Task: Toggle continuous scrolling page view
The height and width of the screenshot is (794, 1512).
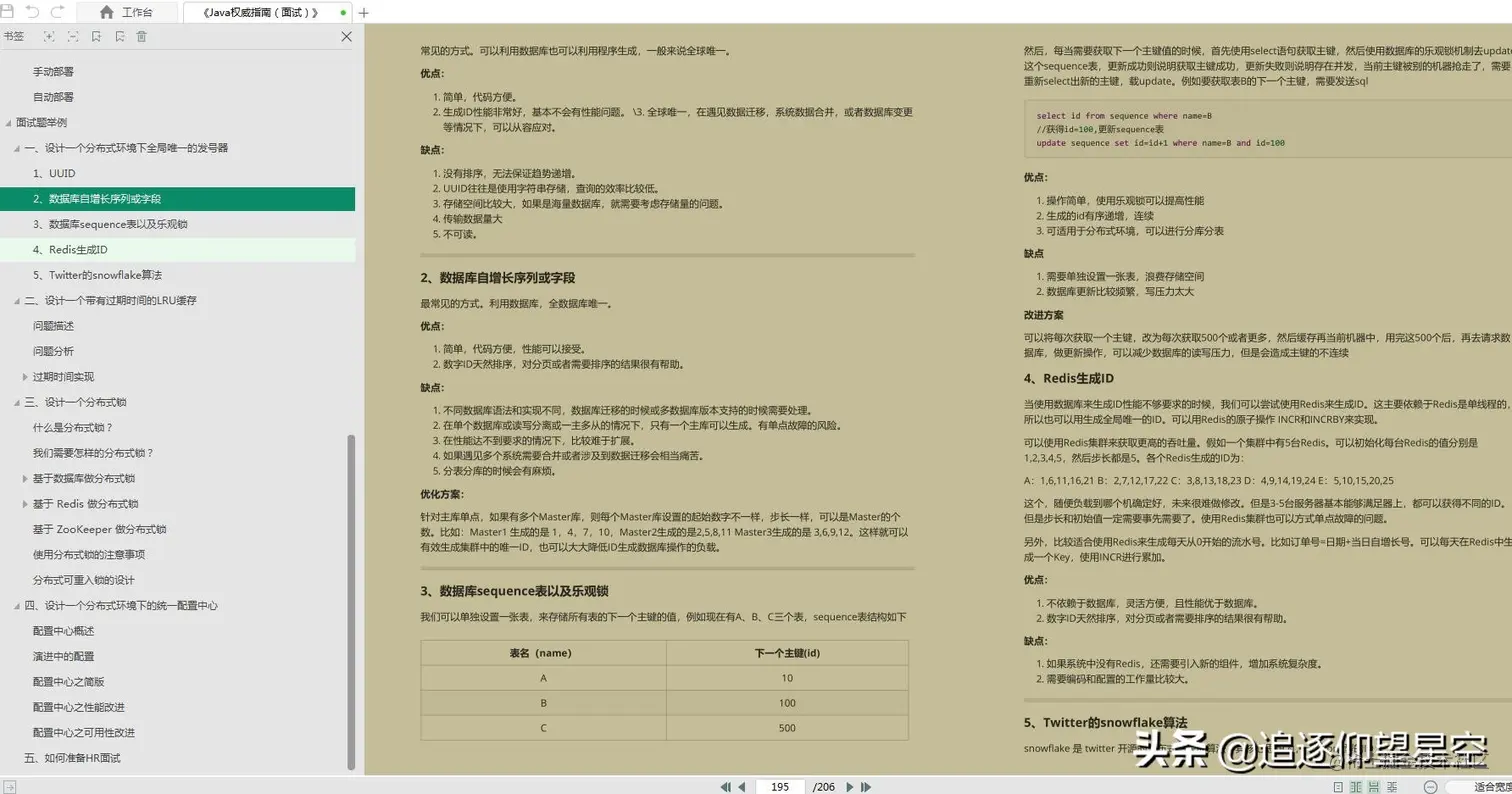Action: coord(1375,786)
